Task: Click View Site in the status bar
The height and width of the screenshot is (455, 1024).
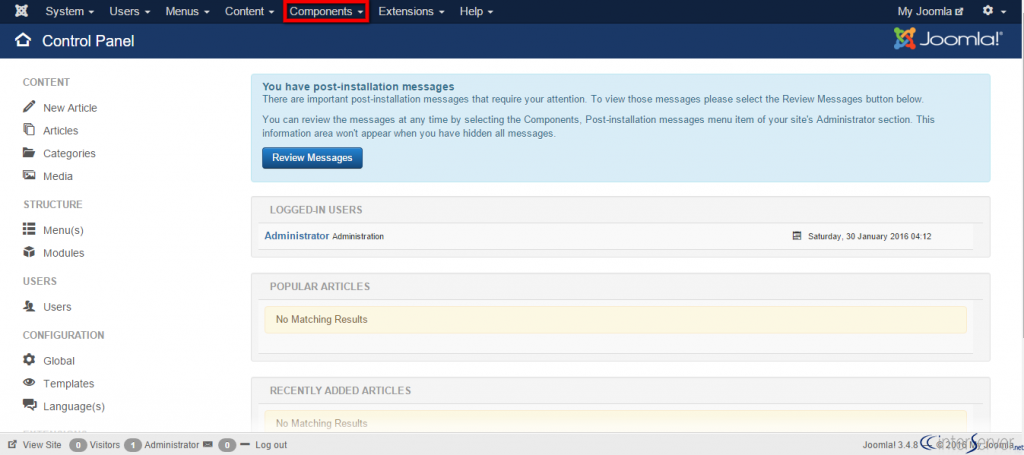Action: tap(42, 445)
